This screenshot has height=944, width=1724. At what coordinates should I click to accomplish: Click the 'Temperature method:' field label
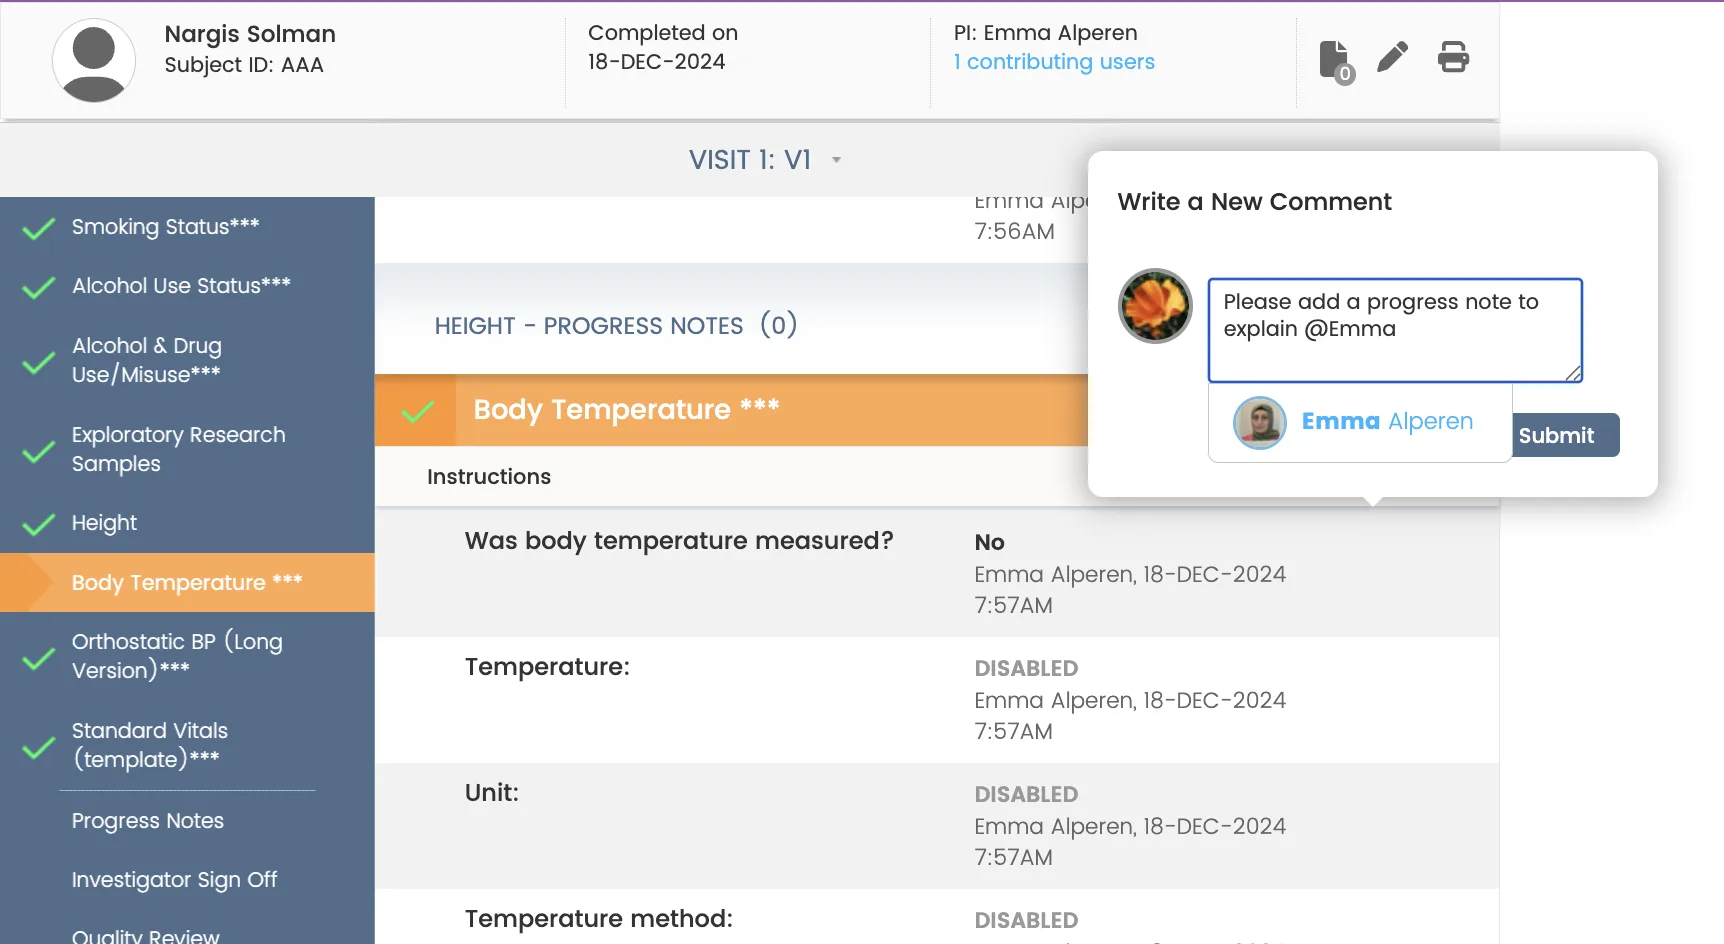(599, 919)
